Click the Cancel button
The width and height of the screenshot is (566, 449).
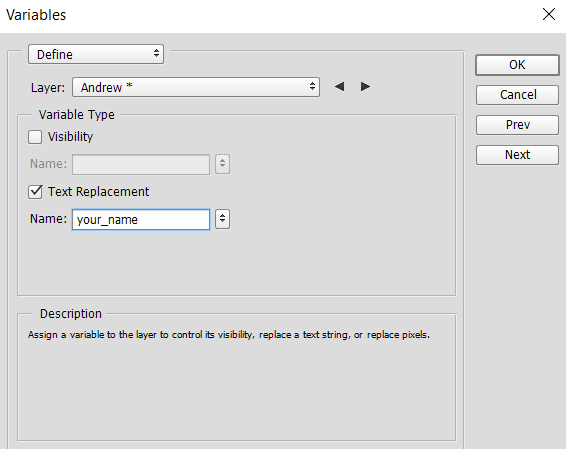pos(517,95)
